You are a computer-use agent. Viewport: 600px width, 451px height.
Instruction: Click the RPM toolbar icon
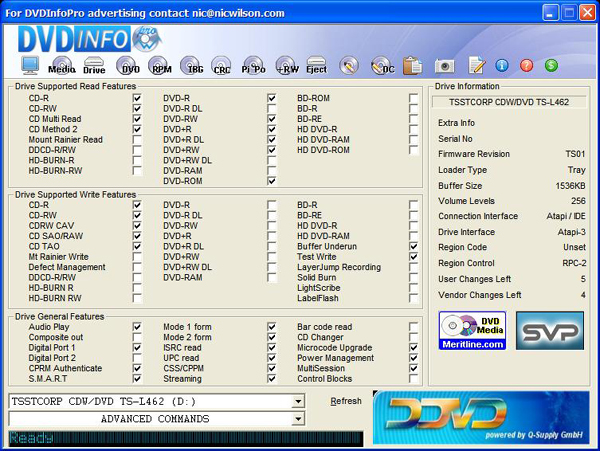pyautogui.click(x=160, y=65)
